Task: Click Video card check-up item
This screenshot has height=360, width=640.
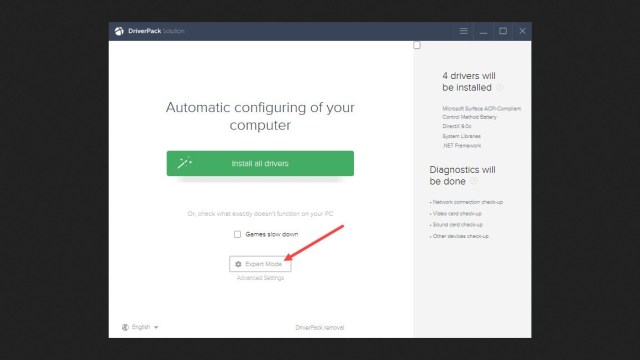Action: pyautogui.click(x=456, y=213)
